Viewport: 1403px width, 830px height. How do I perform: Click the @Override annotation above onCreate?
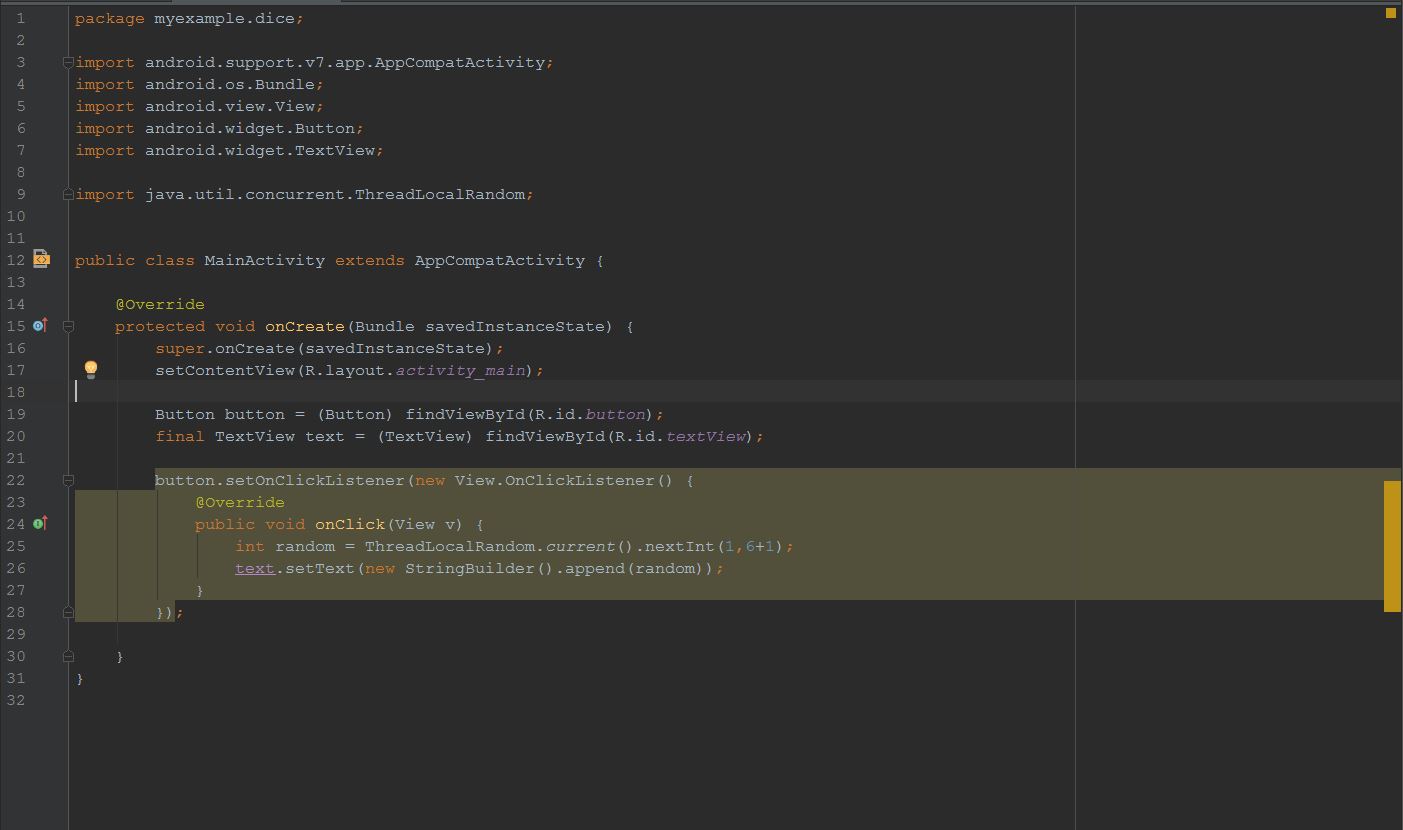pyautogui.click(x=160, y=304)
